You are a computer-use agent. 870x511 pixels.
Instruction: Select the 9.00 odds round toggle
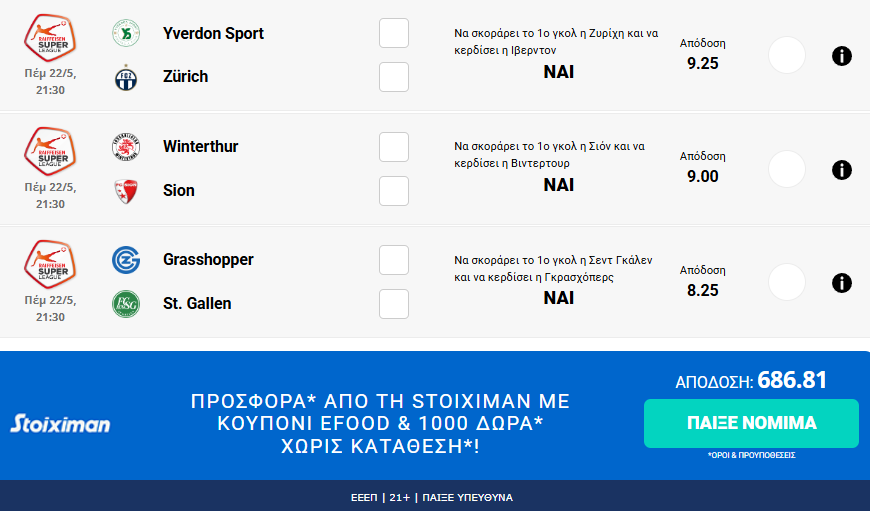[x=787, y=169]
